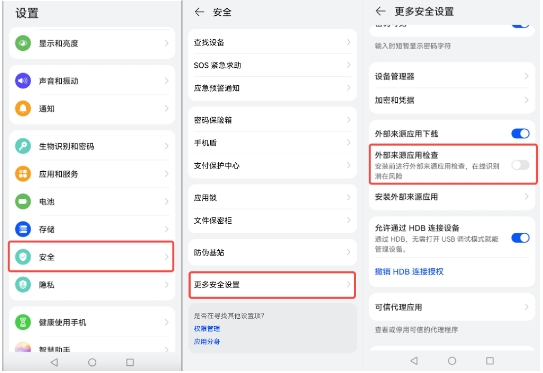543x373 pixels.
Task: Tap the hourglass Digital balance (健康使用手机) icon
Action: 23,322
